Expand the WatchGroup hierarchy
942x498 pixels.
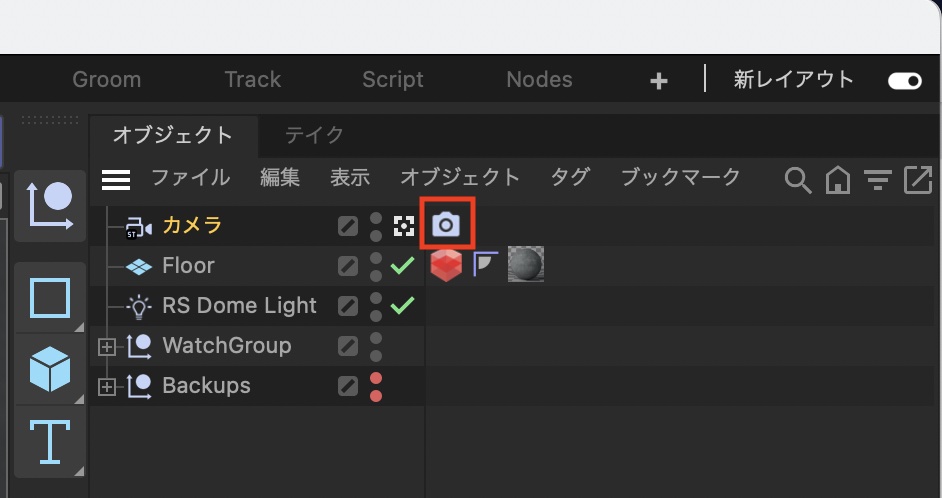coord(107,346)
